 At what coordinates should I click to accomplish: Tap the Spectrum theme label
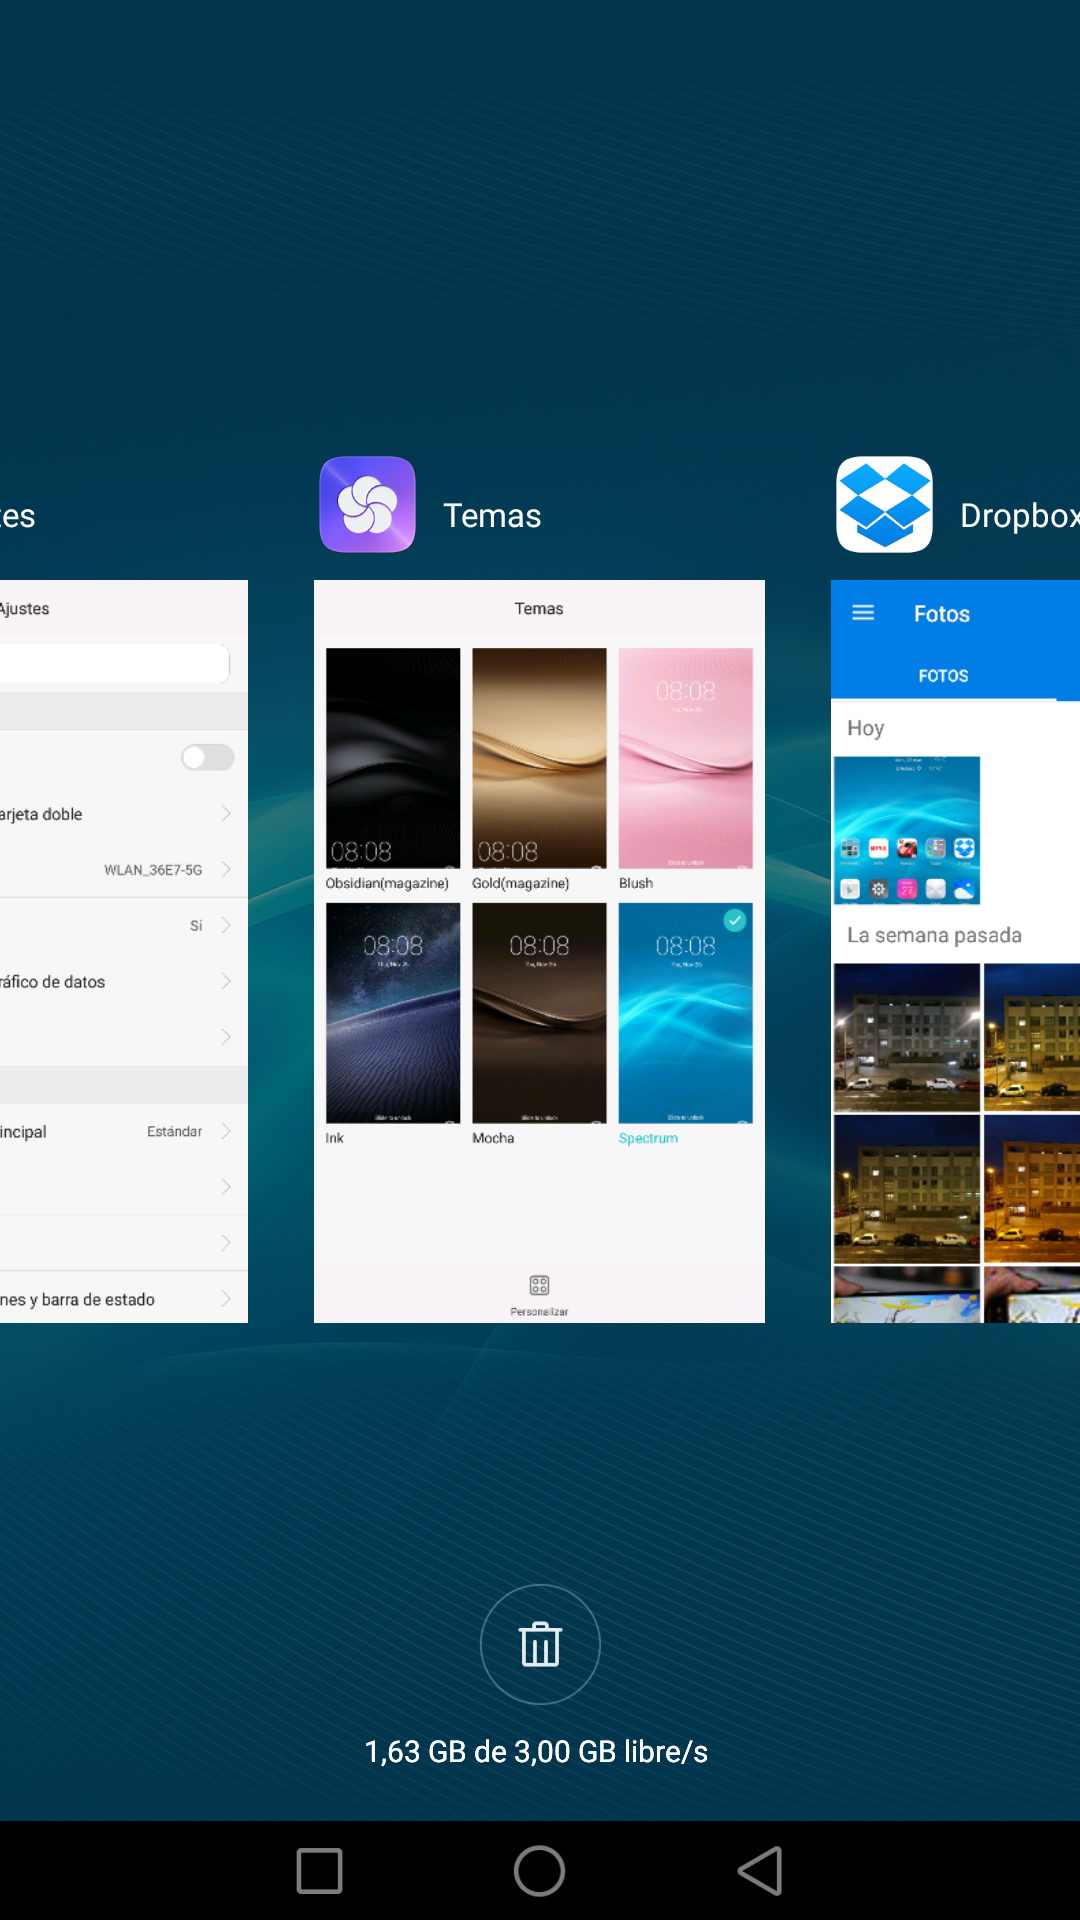tap(648, 1138)
